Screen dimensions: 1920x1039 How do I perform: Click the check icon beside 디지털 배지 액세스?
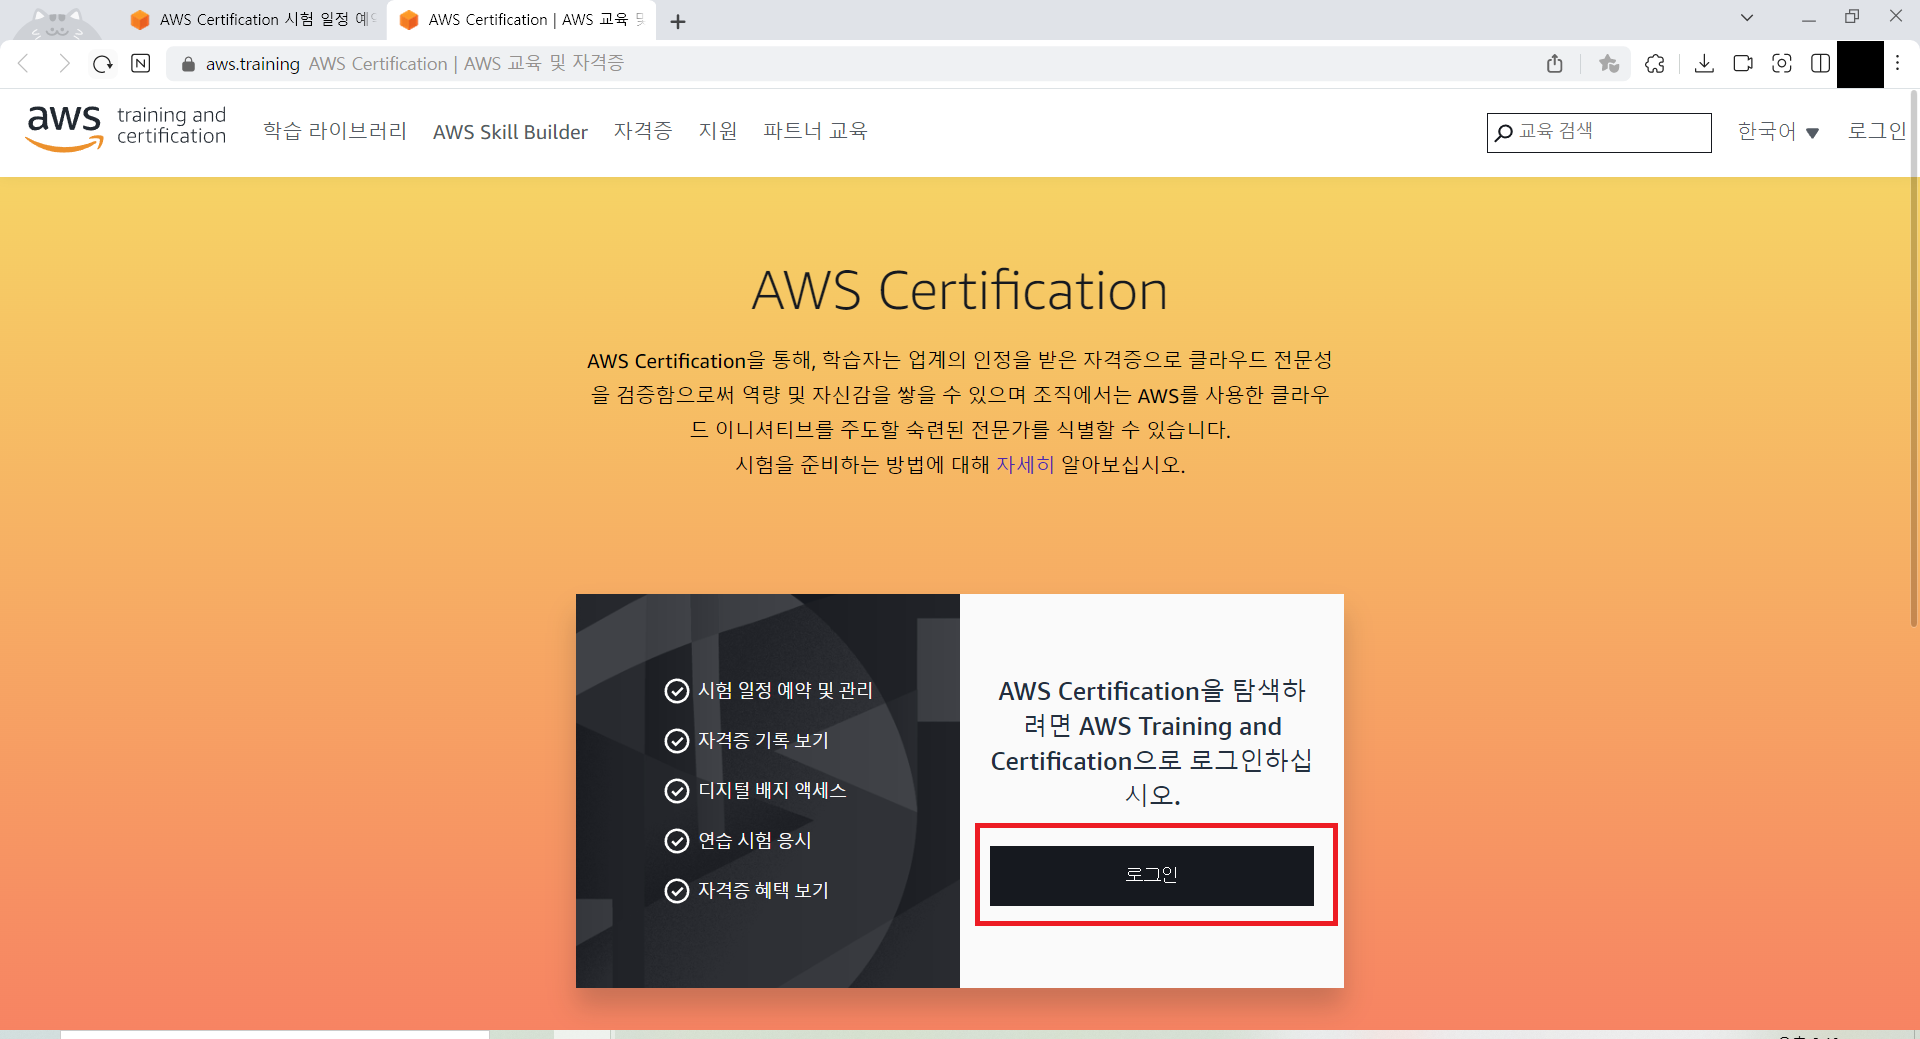[677, 791]
